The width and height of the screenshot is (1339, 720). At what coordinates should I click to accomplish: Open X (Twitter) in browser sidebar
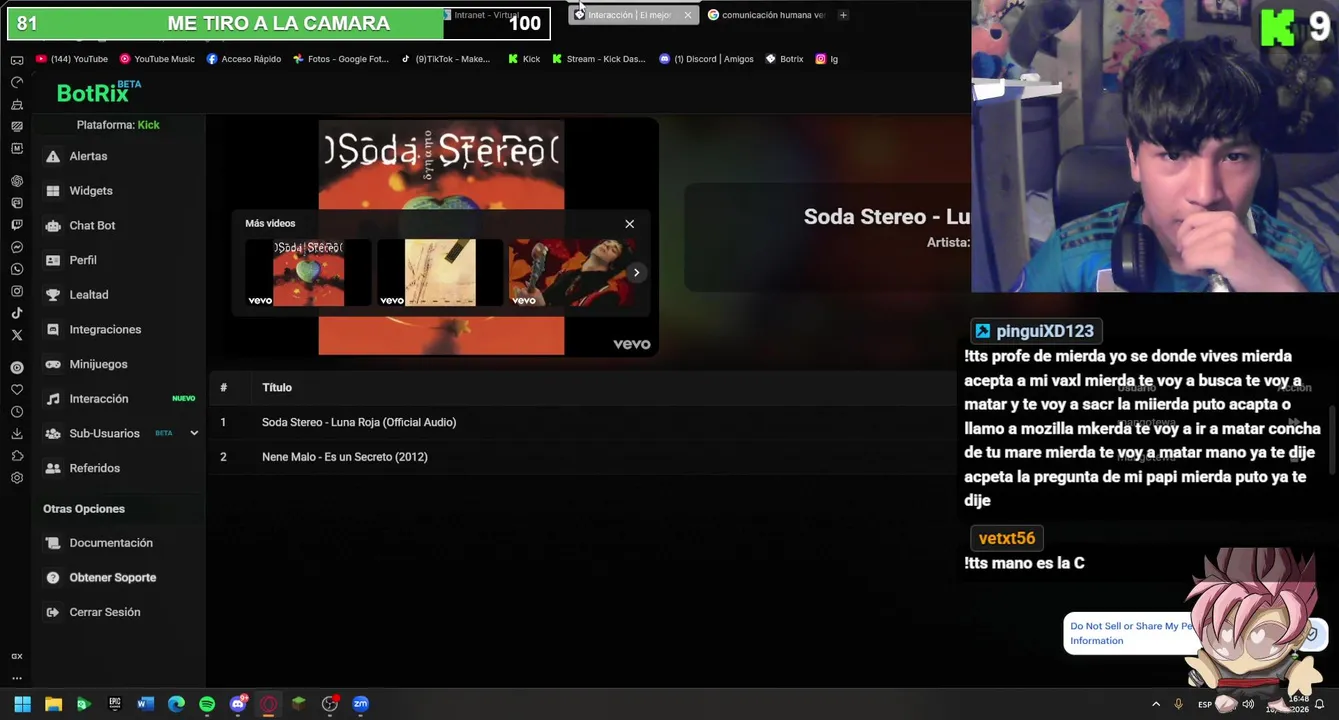point(17,335)
